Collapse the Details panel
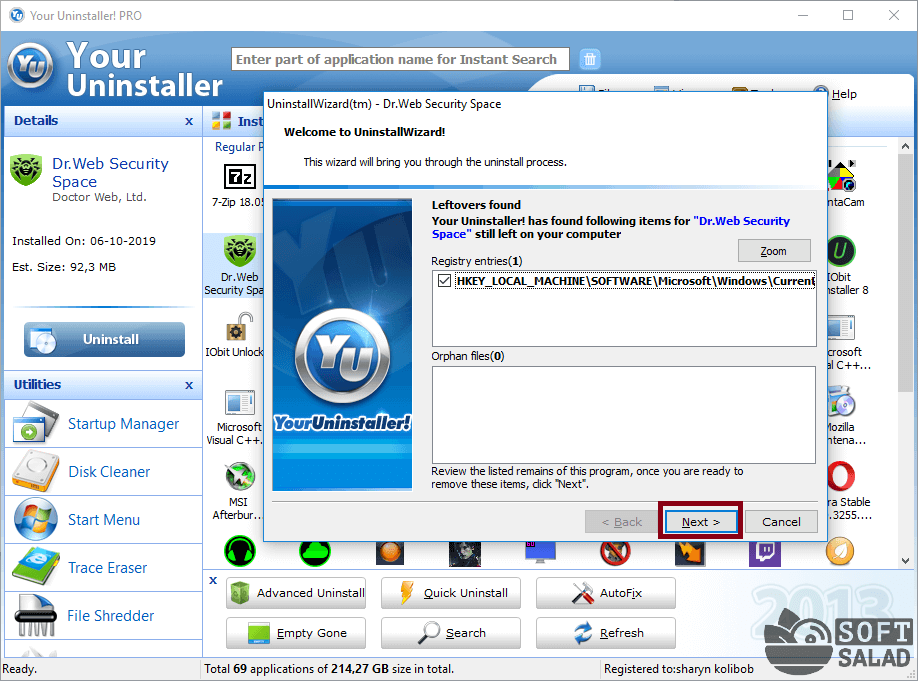The height and width of the screenshot is (681, 918). click(x=189, y=121)
